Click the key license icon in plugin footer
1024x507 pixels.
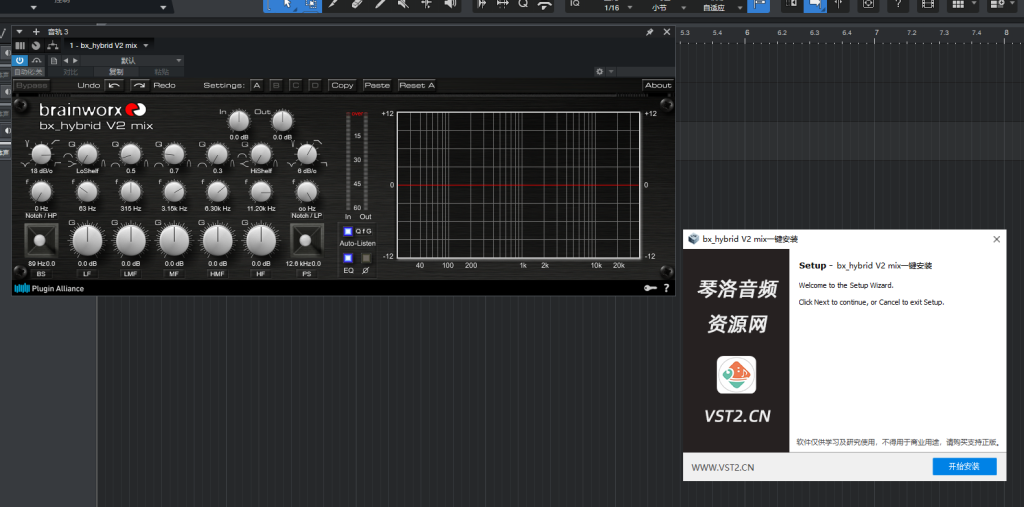pyautogui.click(x=650, y=288)
